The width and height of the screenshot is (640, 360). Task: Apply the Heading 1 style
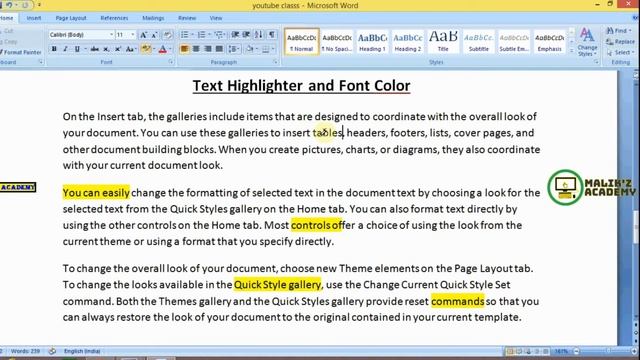(372, 42)
